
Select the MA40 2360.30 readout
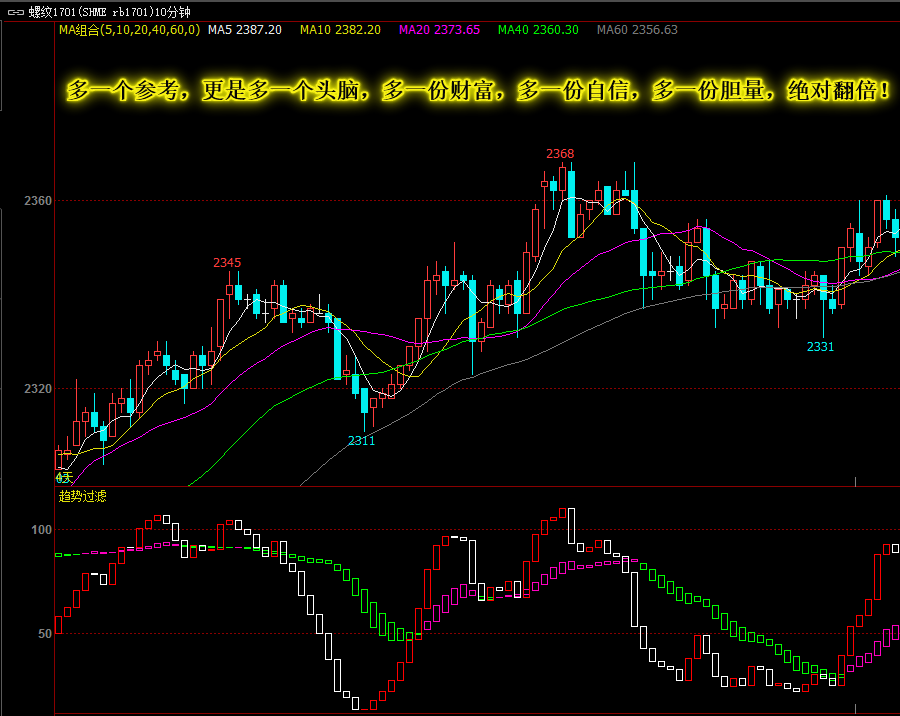pos(538,30)
